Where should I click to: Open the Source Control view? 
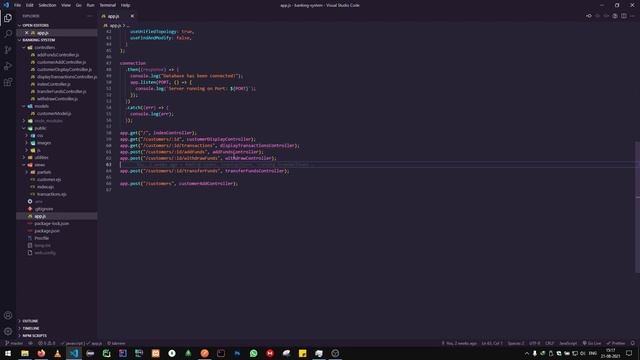point(8,50)
